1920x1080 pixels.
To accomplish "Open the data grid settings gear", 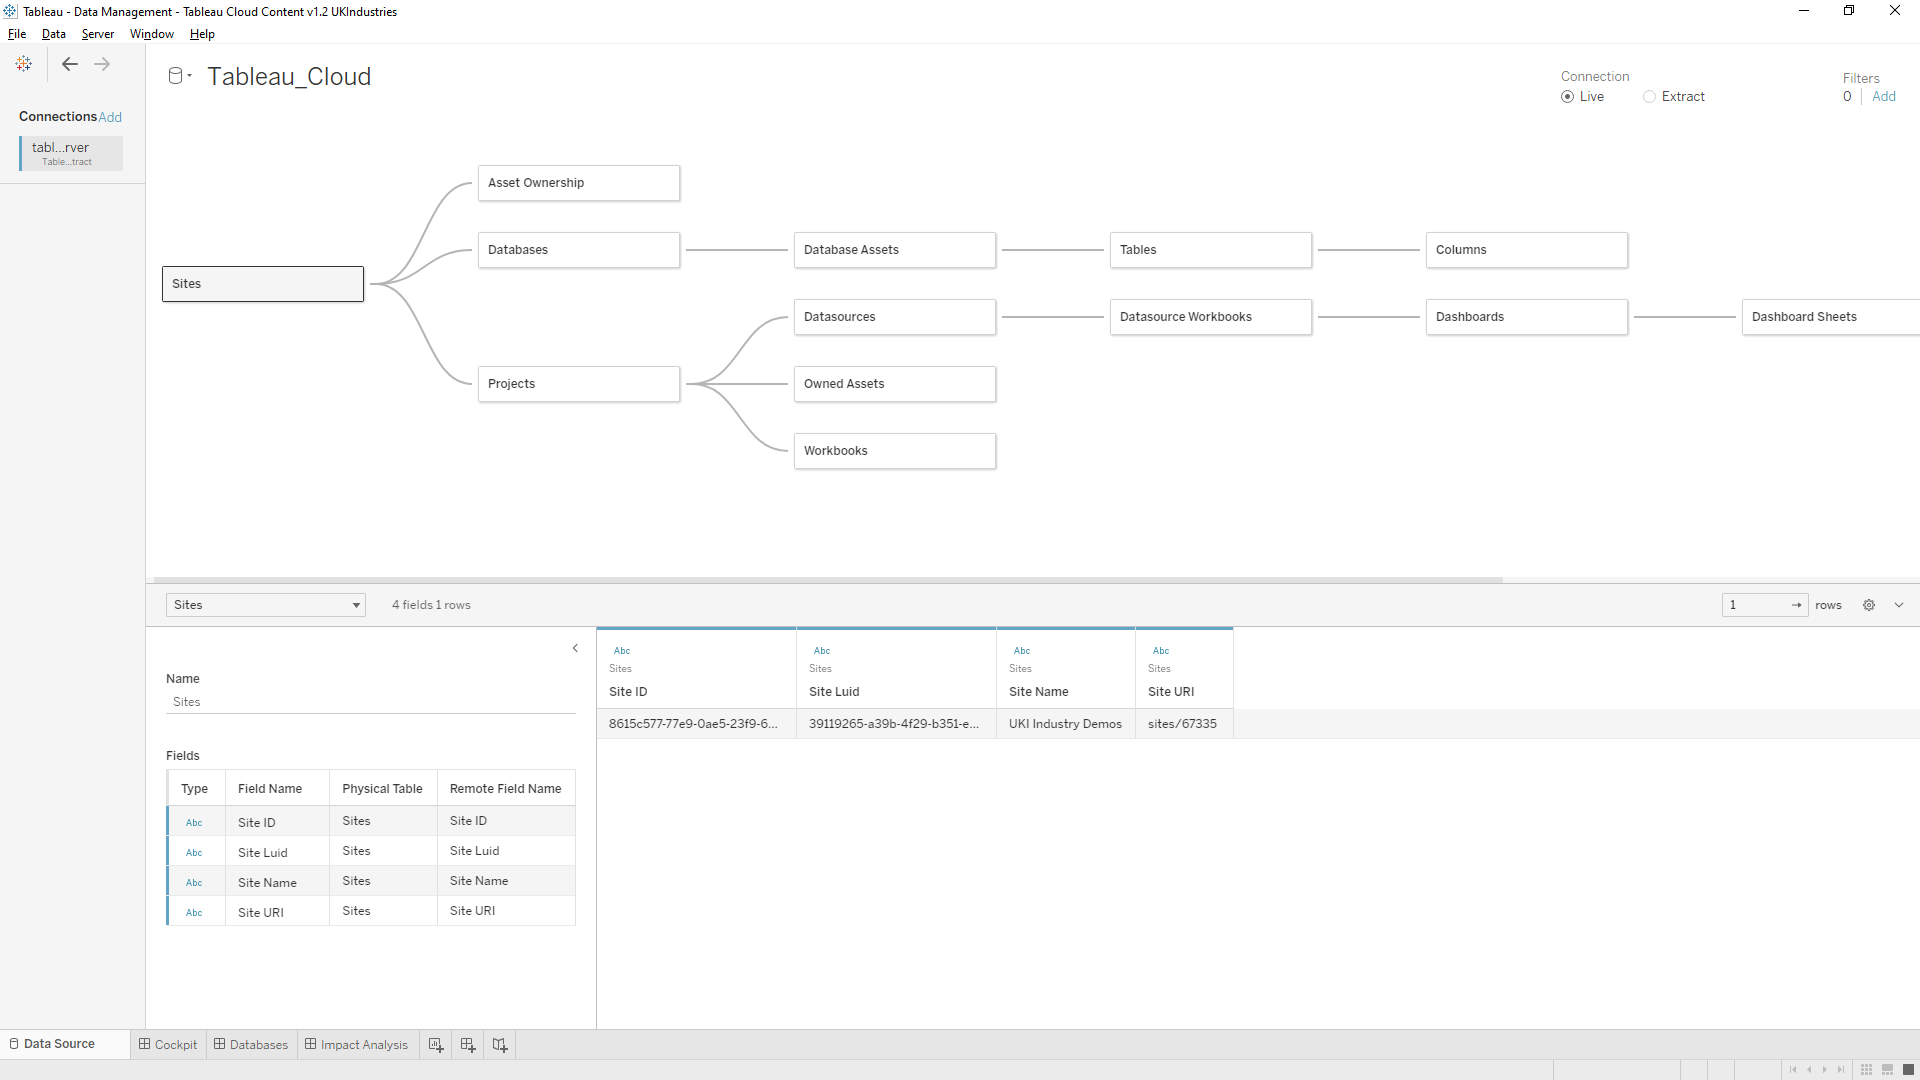I will click(x=1869, y=605).
